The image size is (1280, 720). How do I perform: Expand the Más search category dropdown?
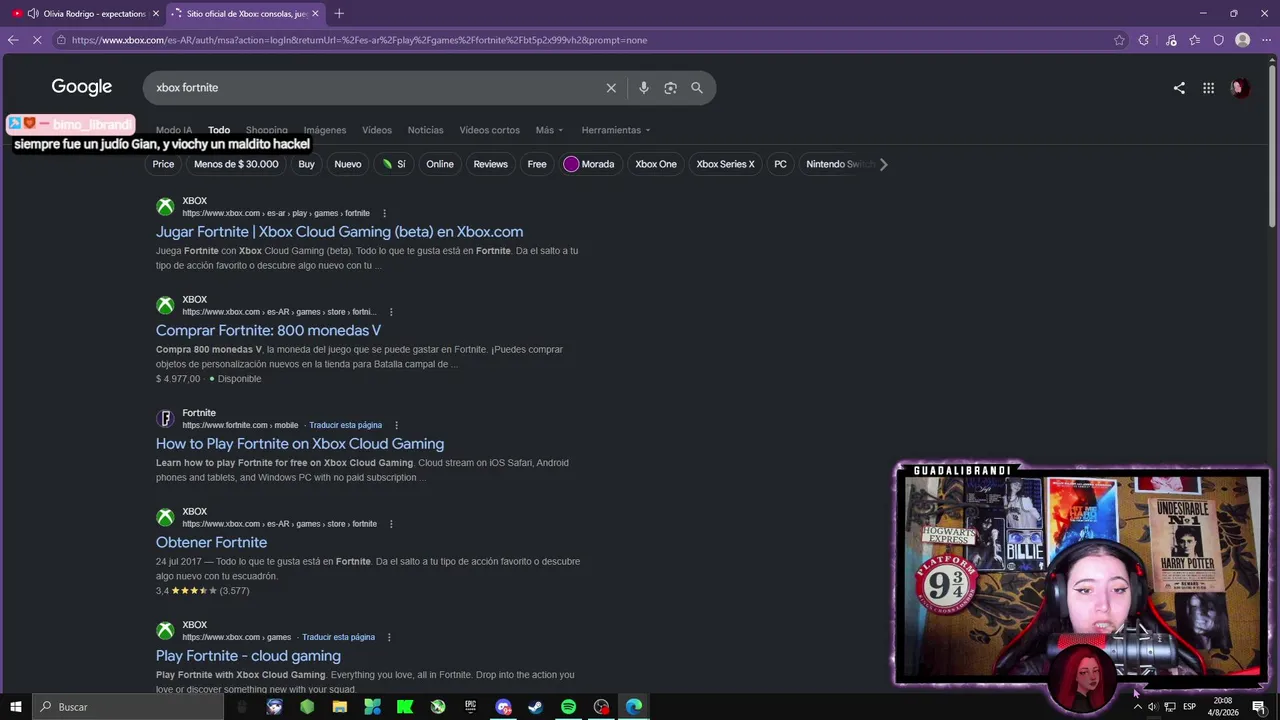[549, 130]
